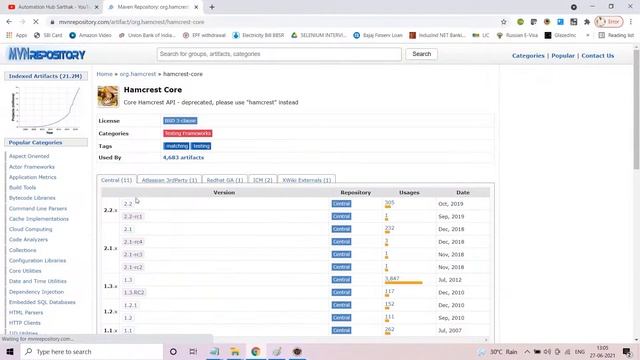The width and height of the screenshot is (640, 360).
Task: Open the Amazon Video bookmark
Action: coord(90,35)
